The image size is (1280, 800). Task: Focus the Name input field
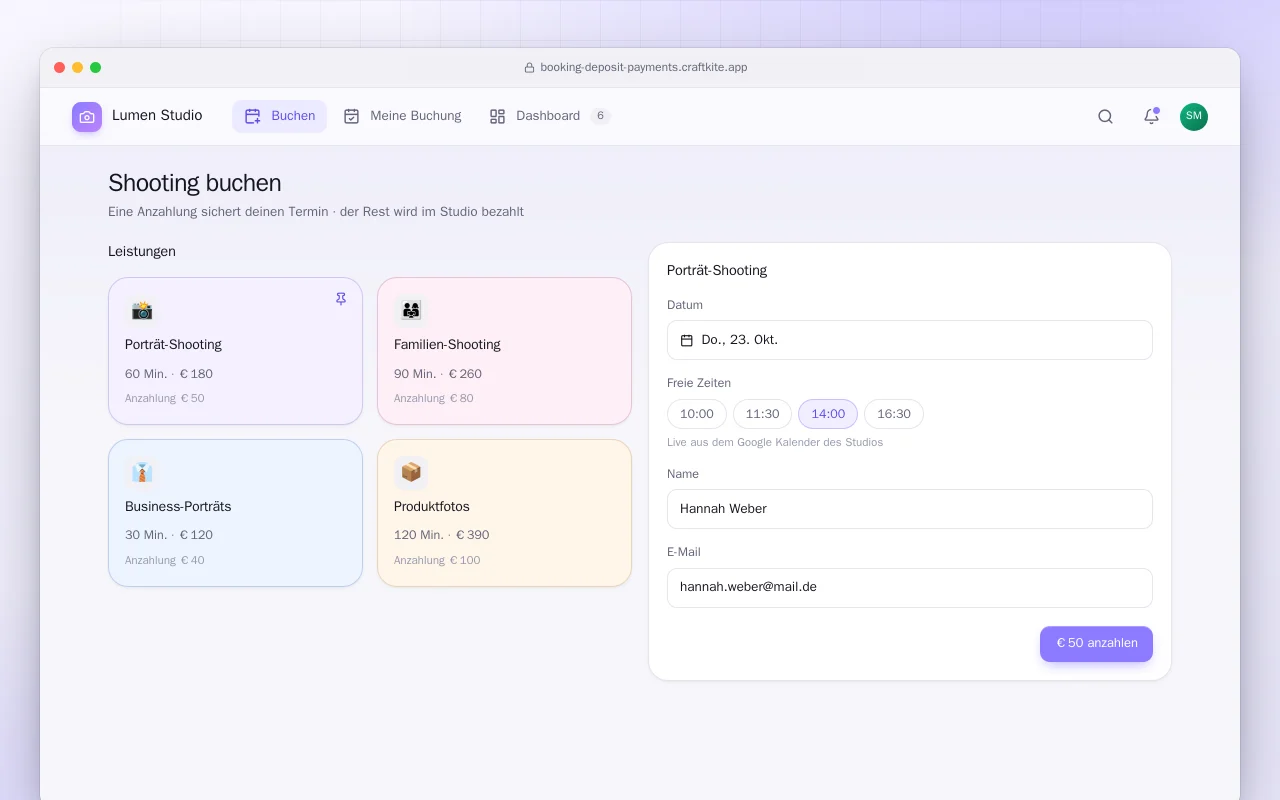point(910,509)
